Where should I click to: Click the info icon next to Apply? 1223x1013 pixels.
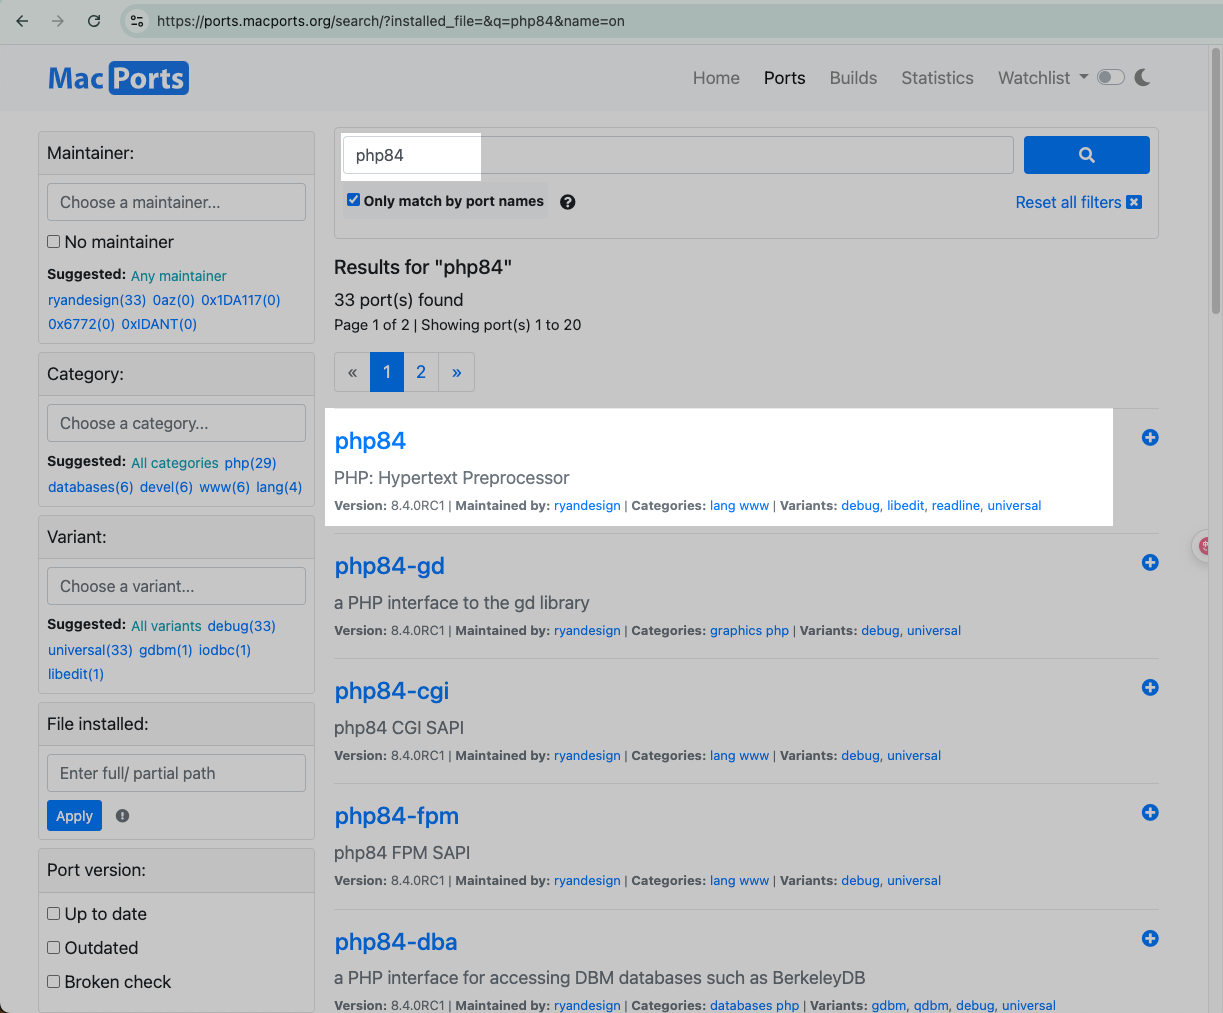click(122, 816)
